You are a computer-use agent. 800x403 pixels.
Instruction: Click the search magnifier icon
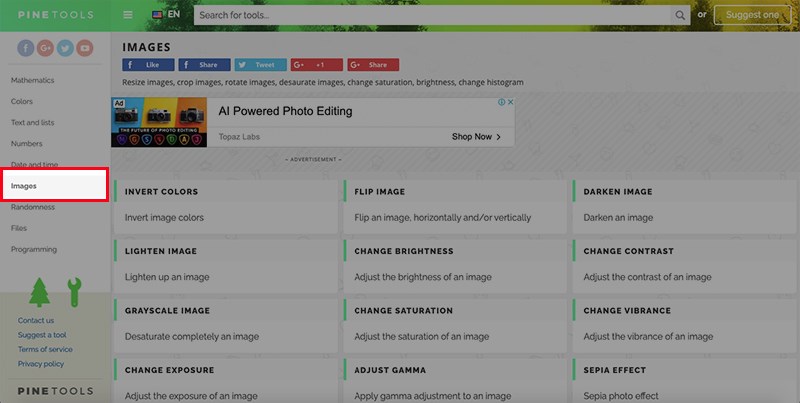click(x=680, y=15)
